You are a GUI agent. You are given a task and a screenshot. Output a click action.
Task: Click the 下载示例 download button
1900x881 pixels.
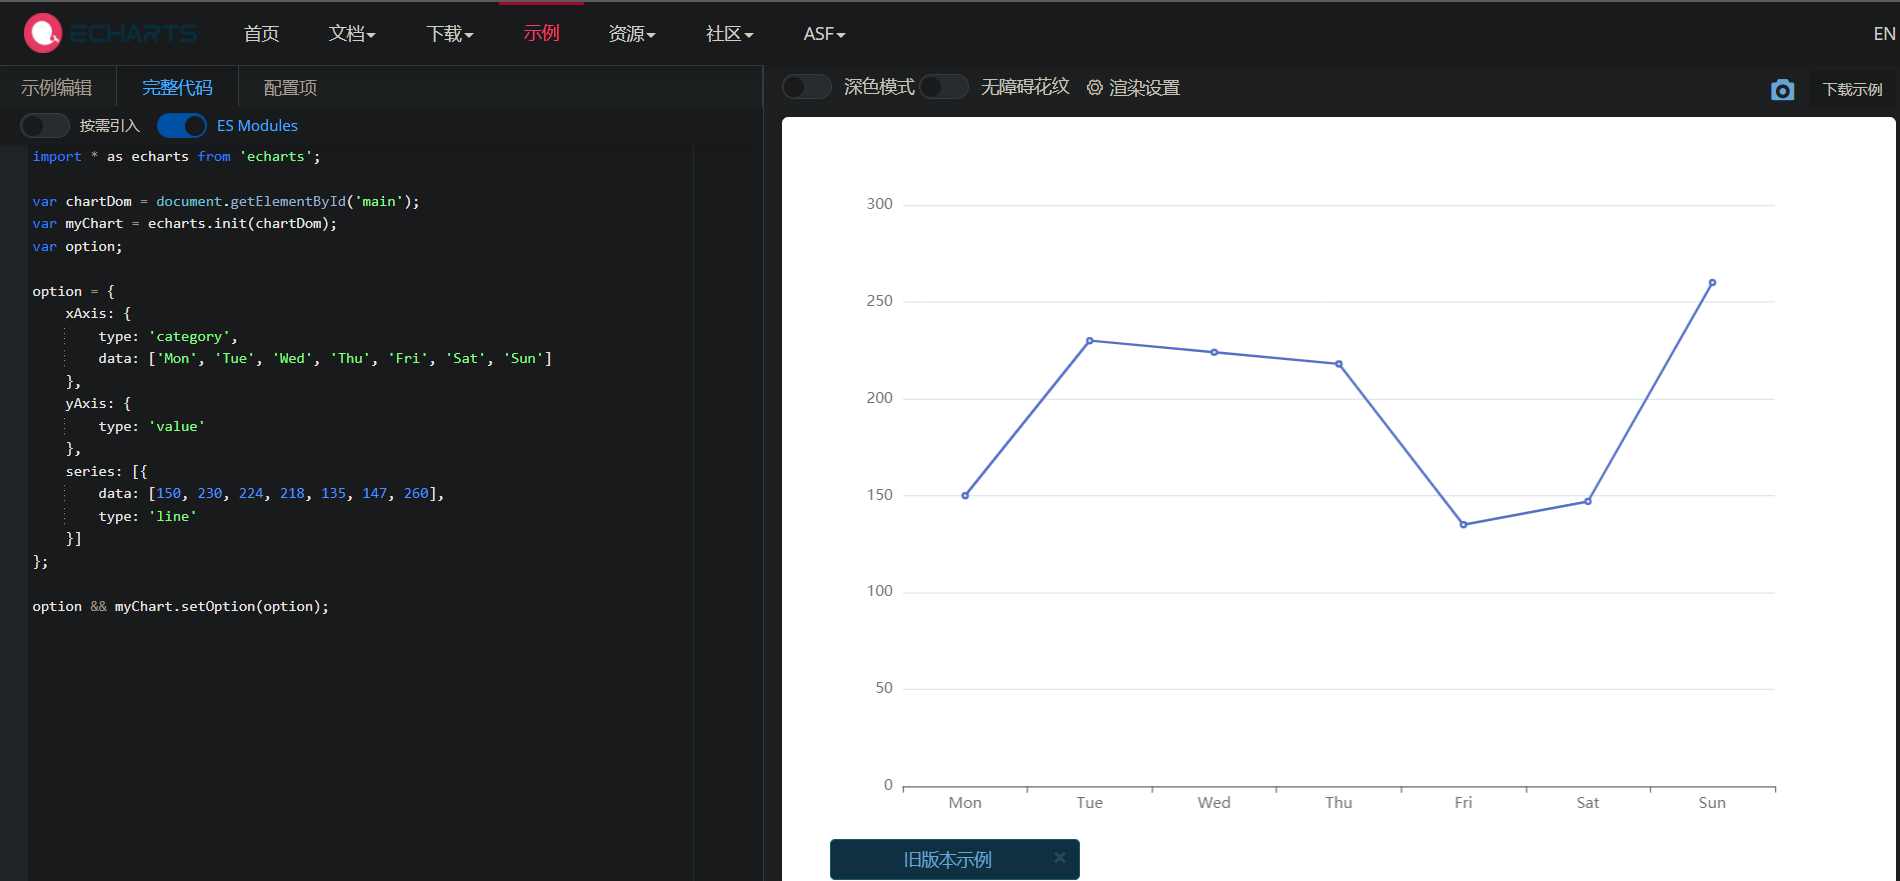click(x=1852, y=90)
